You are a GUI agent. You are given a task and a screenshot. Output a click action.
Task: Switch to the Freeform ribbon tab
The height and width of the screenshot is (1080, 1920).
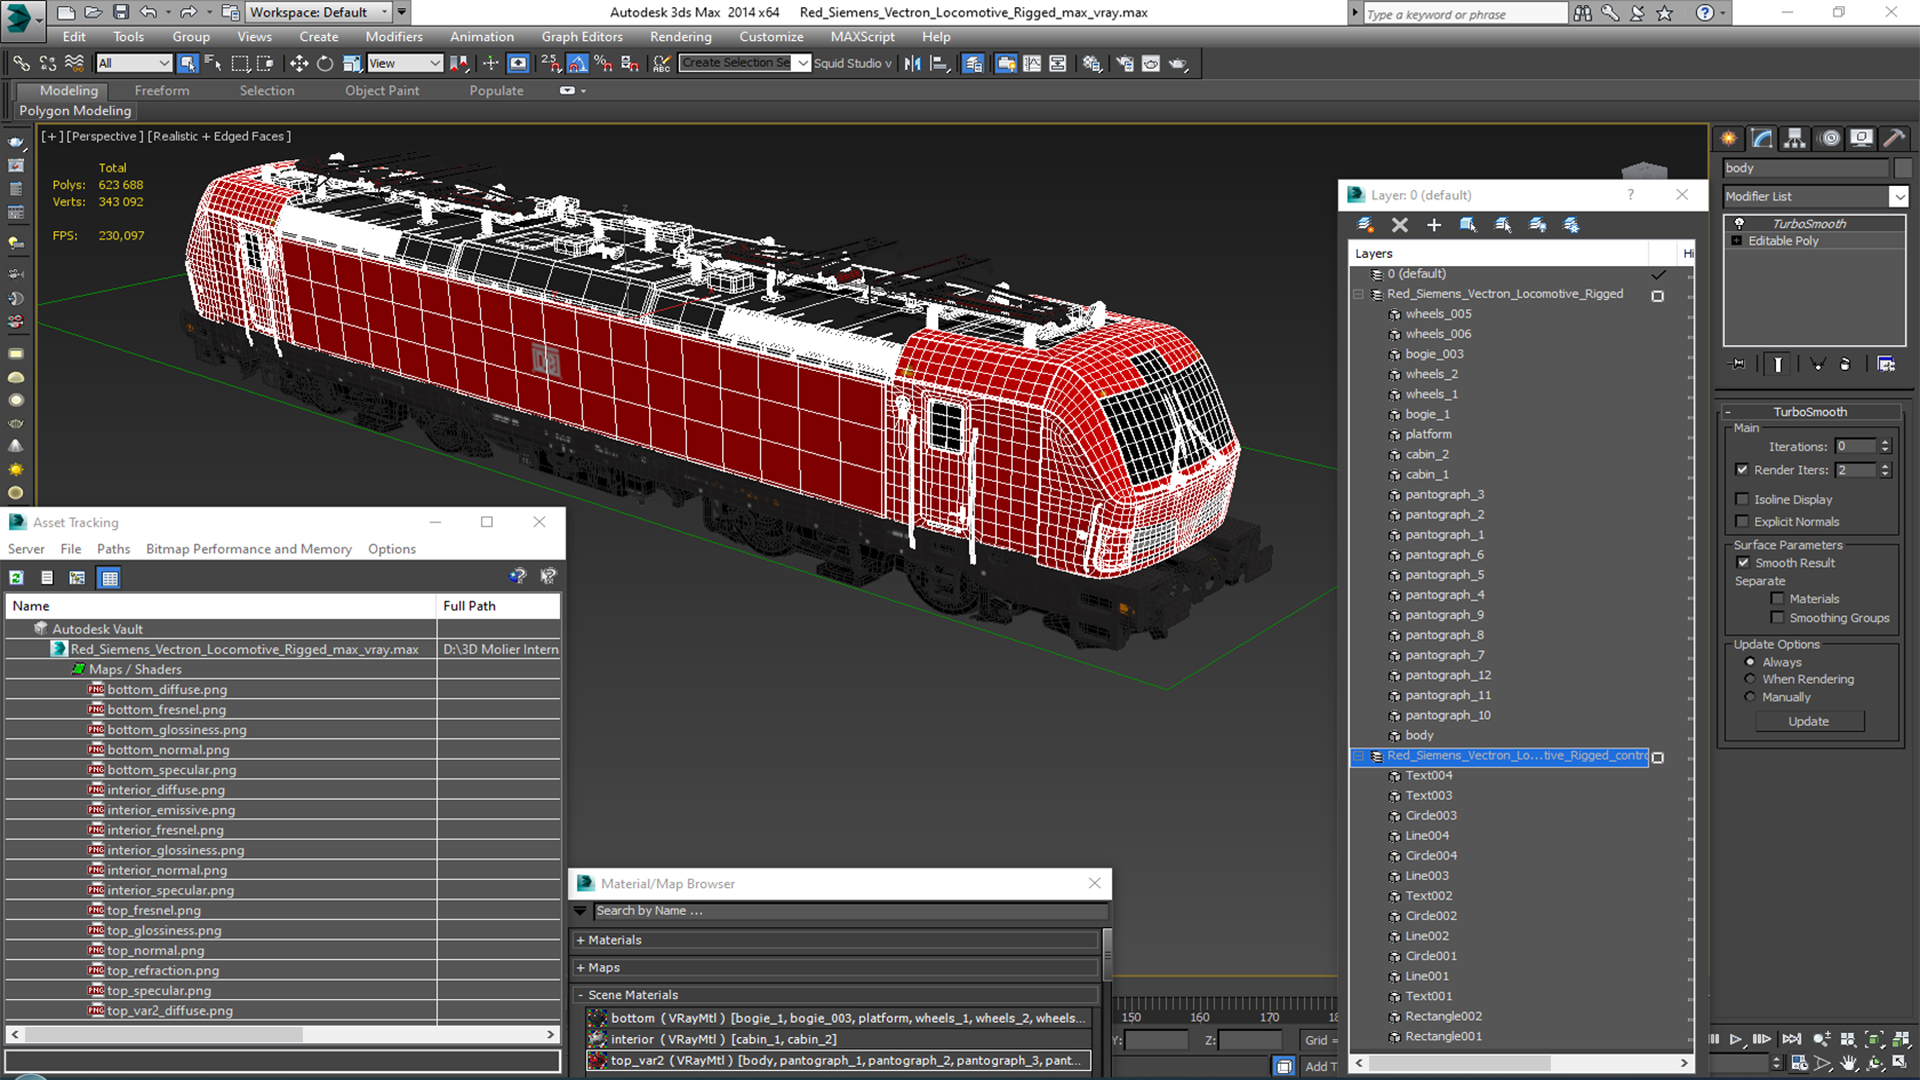162,90
